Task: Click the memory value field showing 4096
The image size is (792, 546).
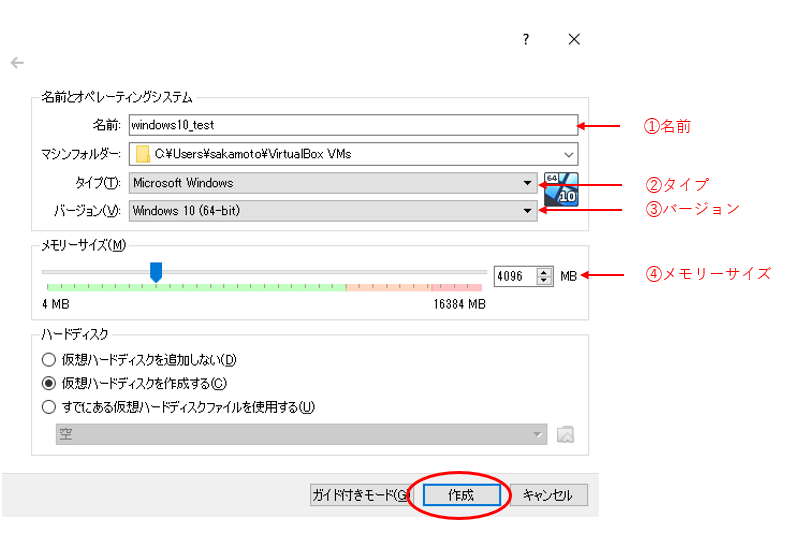Action: coord(515,276)
